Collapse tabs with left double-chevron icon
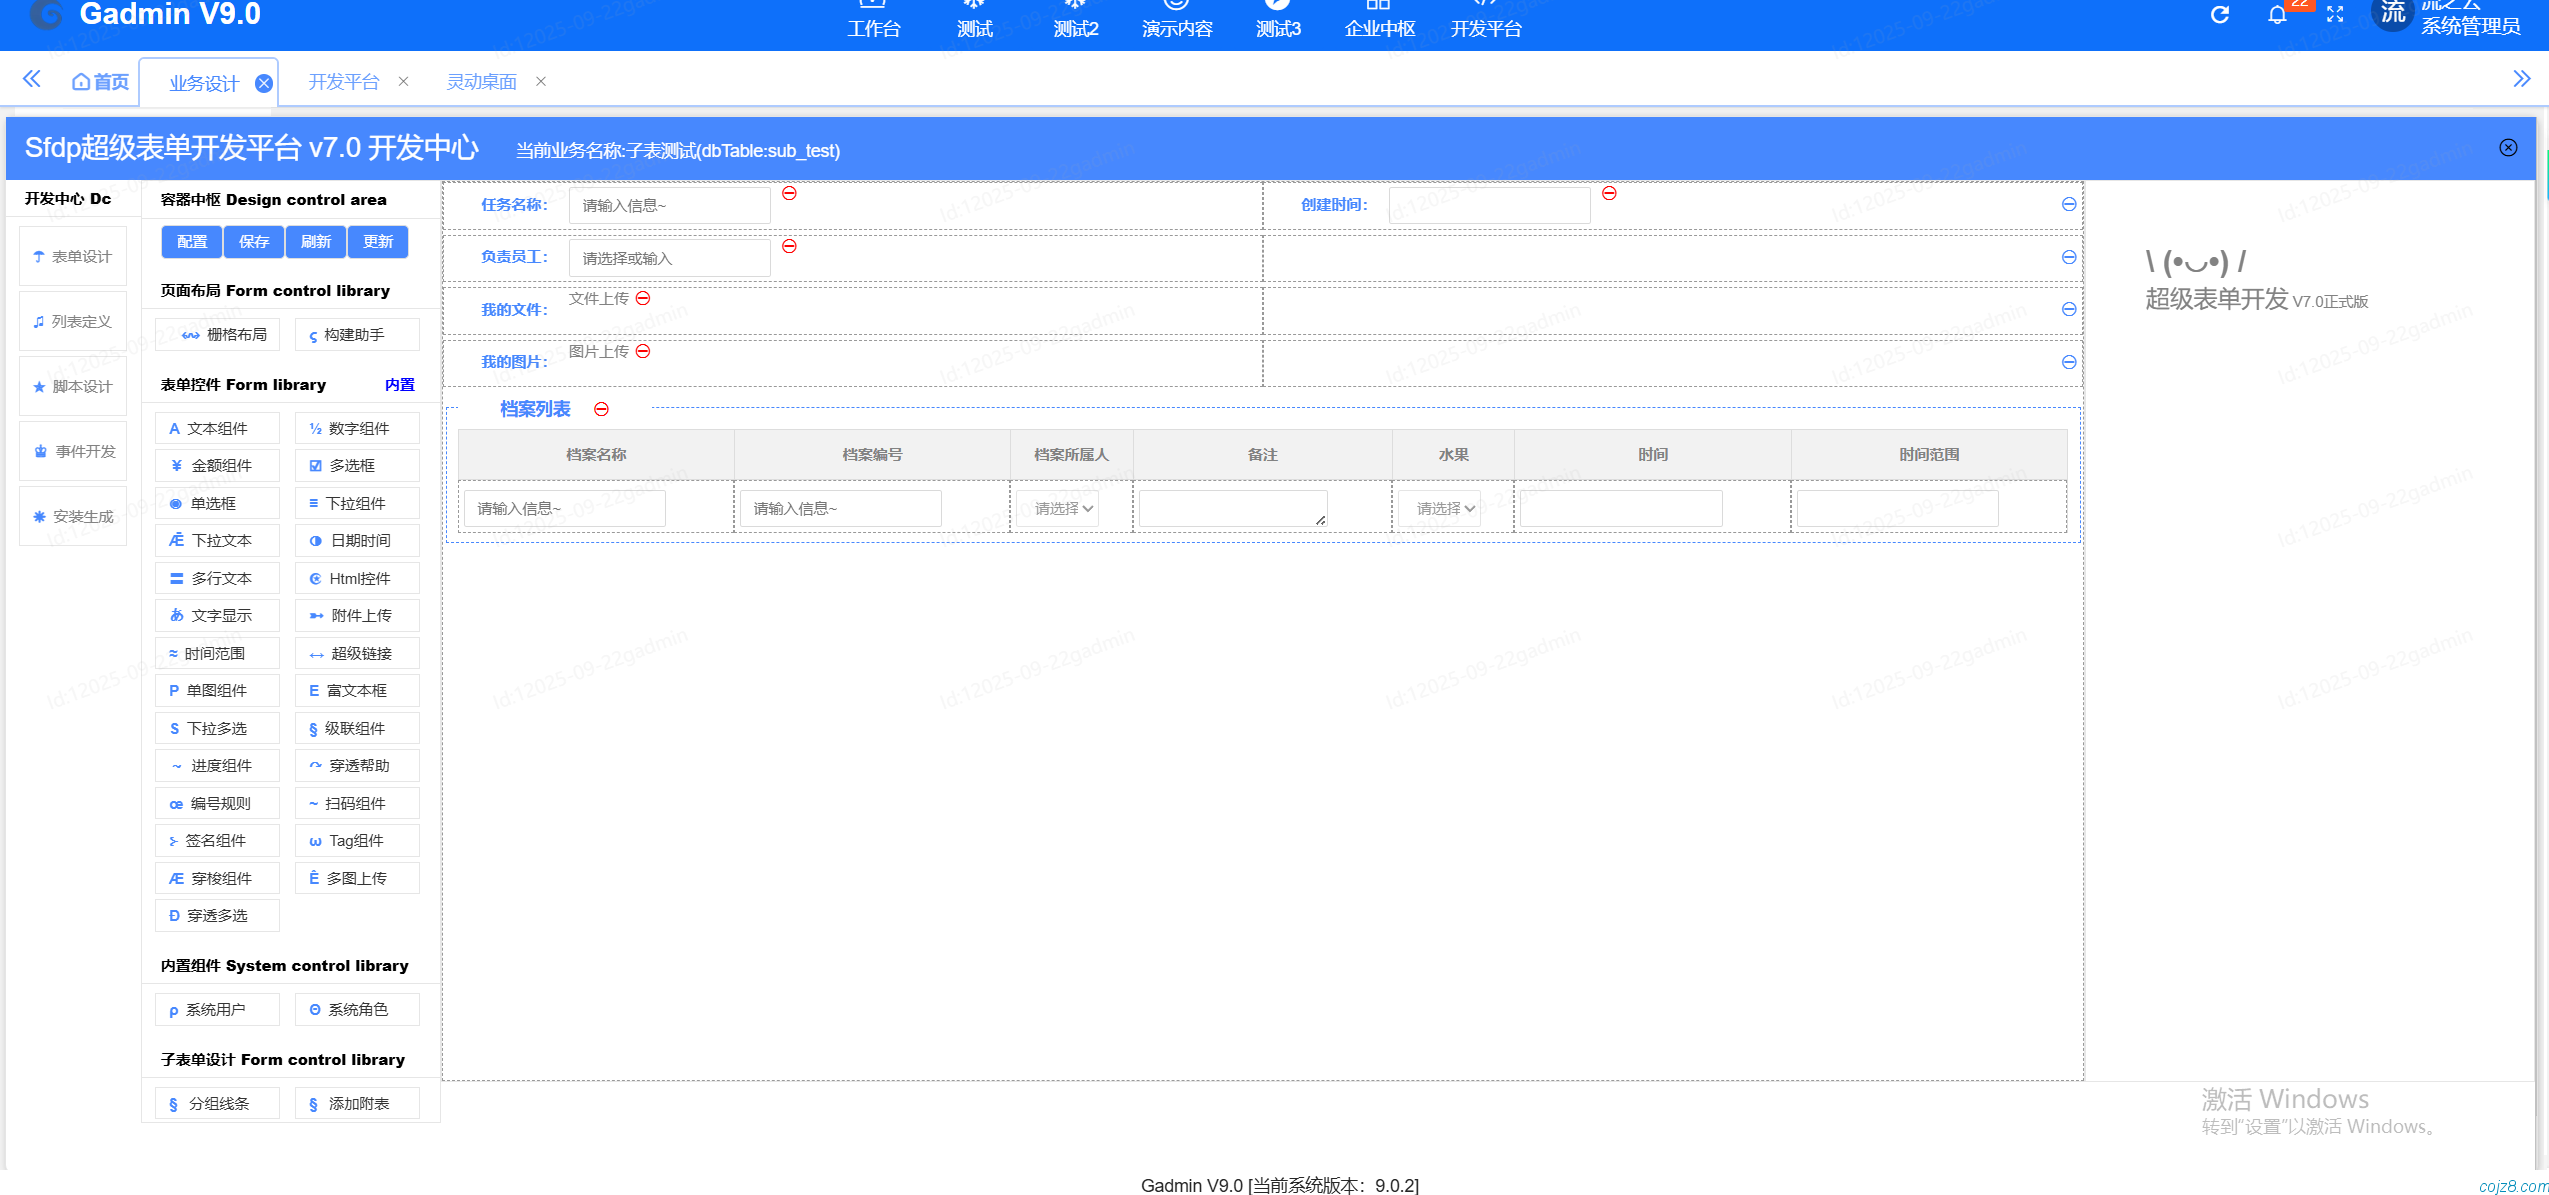This screenshot has height=1195, width=2549. (x=31, y=79)
